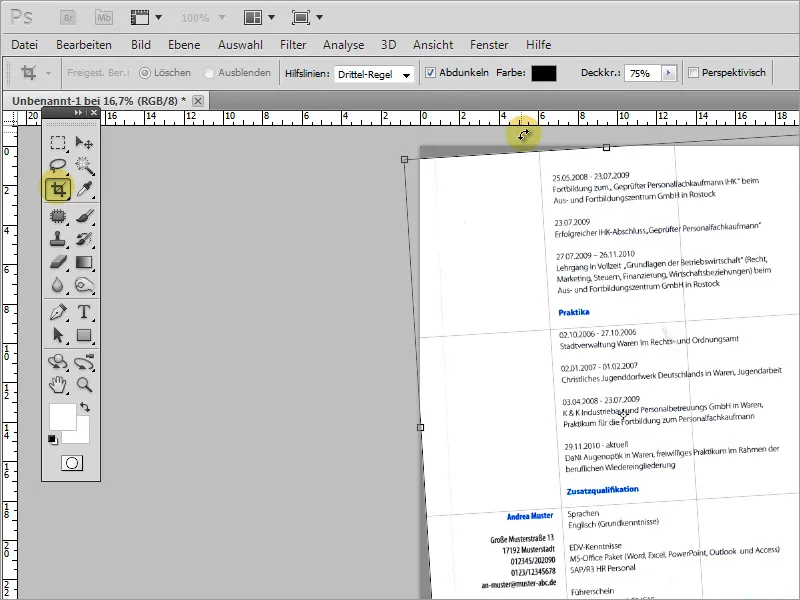Click the top-left corner crop handle
The height and width of the screenshot is (600, 800).
click(405, 160)
